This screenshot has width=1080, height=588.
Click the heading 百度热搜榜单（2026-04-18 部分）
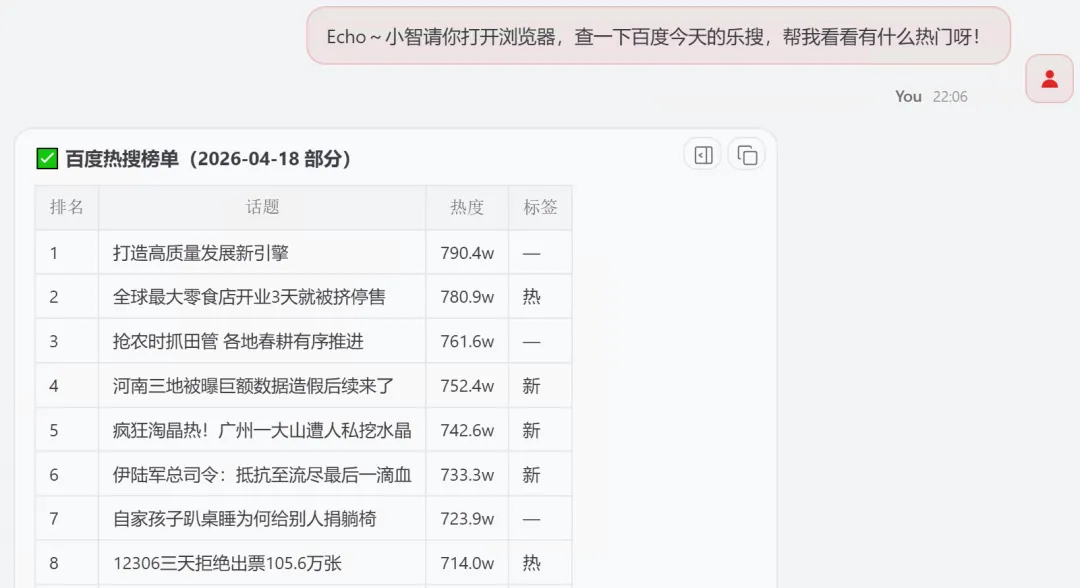[209, 158]
